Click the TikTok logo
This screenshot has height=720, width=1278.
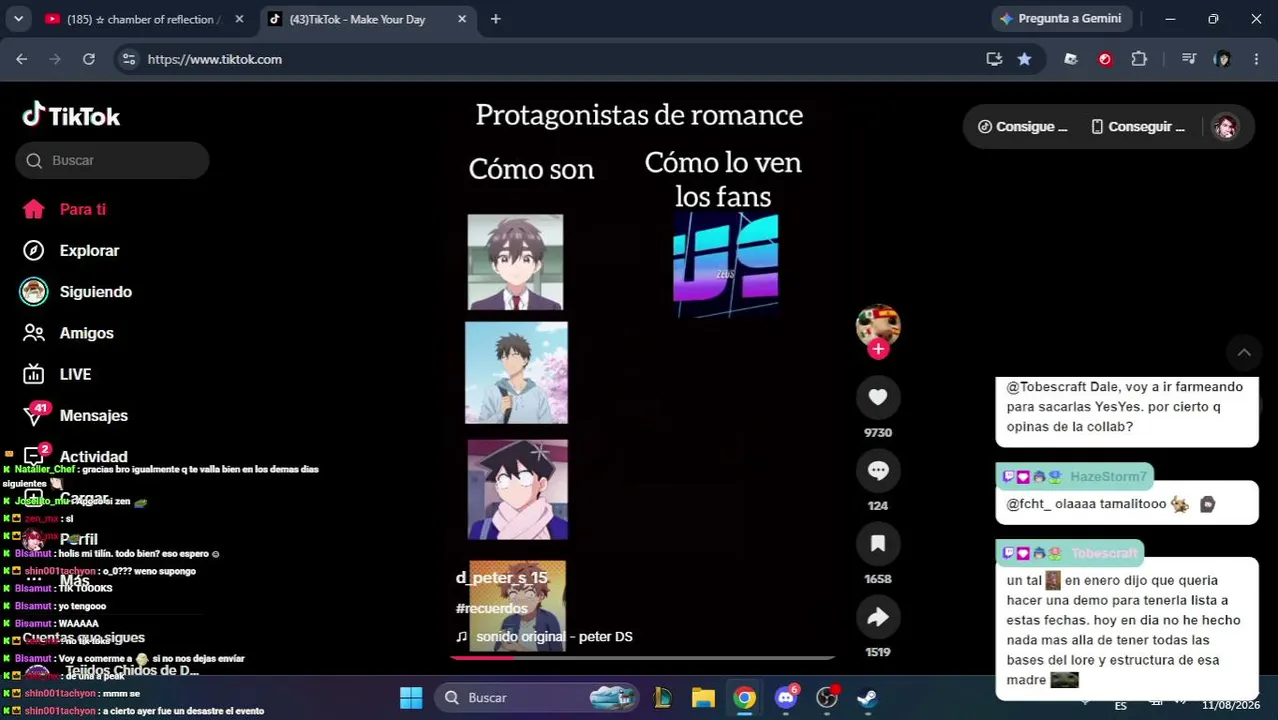click(x=71, y=116)
